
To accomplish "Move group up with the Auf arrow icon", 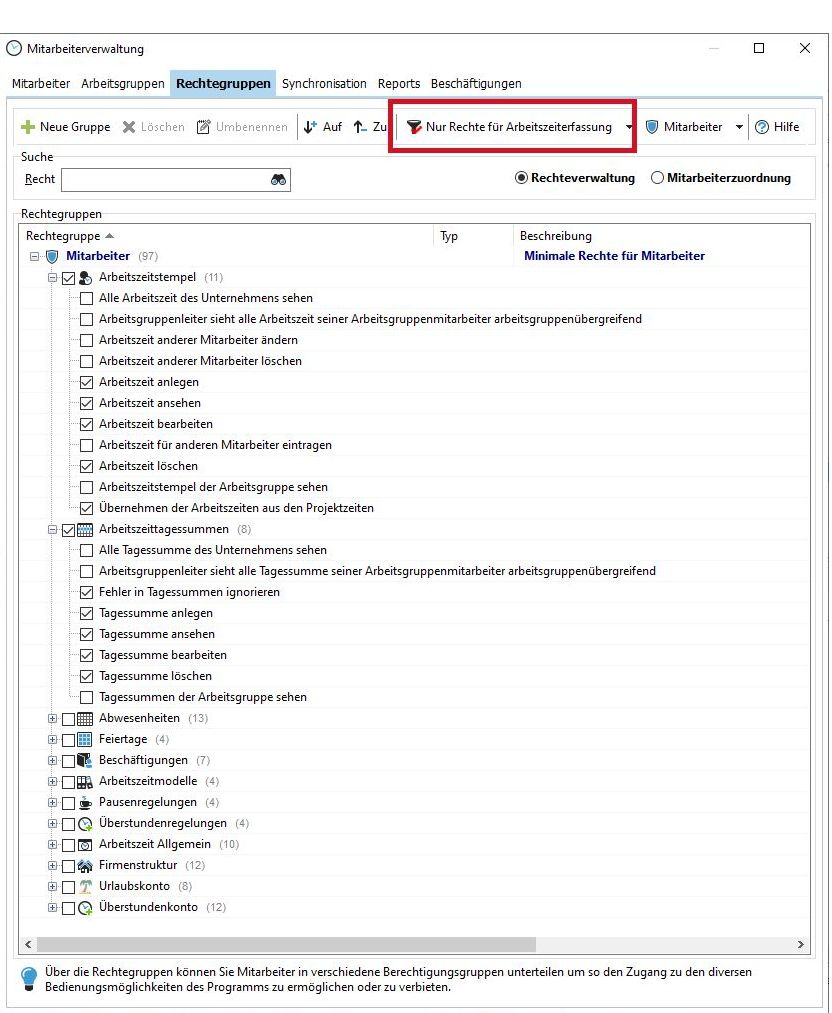I will click(311, 127).
